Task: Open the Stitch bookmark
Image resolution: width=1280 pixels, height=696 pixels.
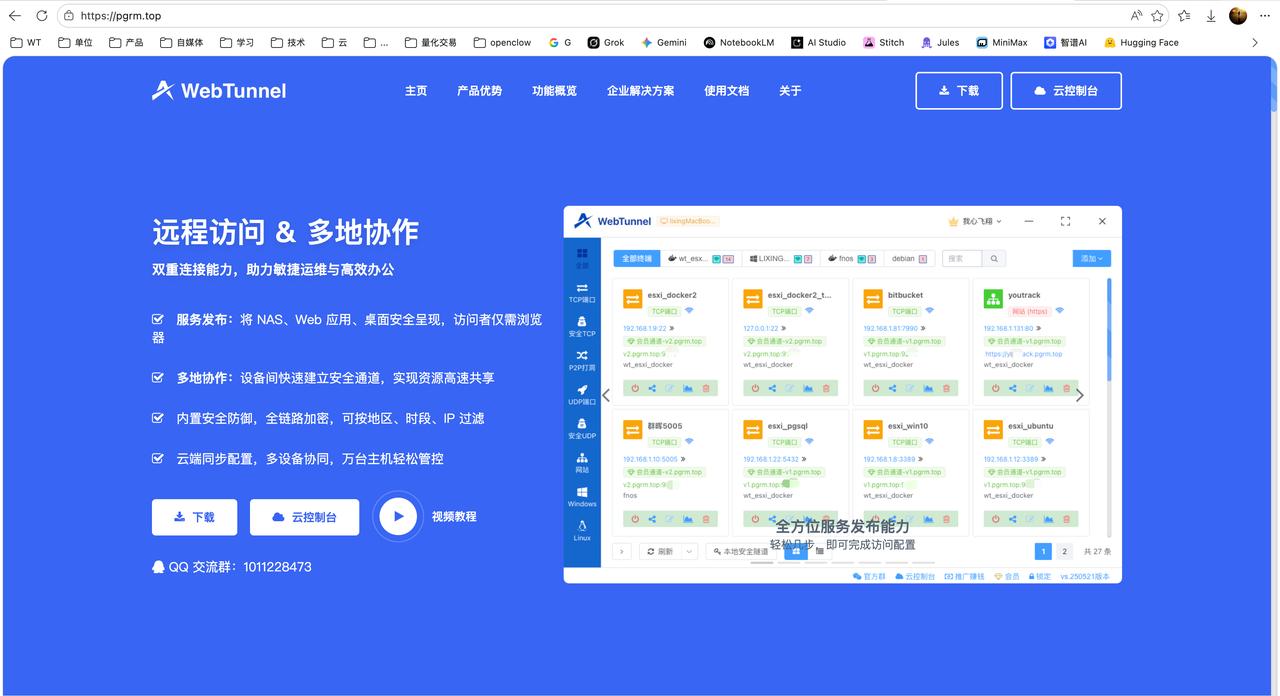Action: coord(884,42)
